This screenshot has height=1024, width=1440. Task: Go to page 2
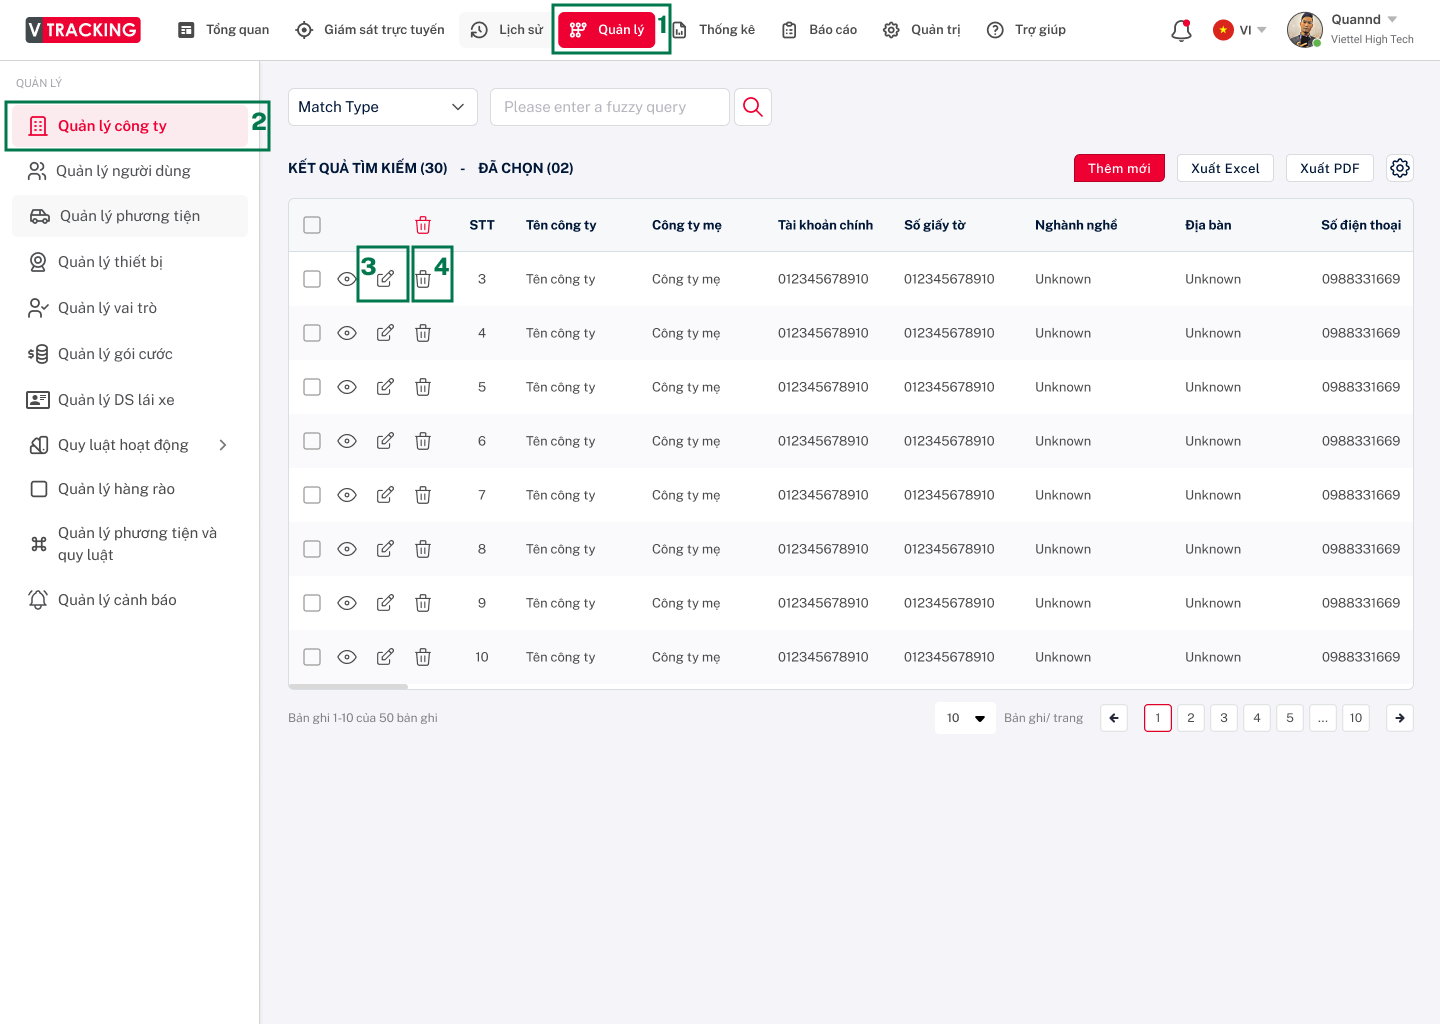[x=1191, y=718]
